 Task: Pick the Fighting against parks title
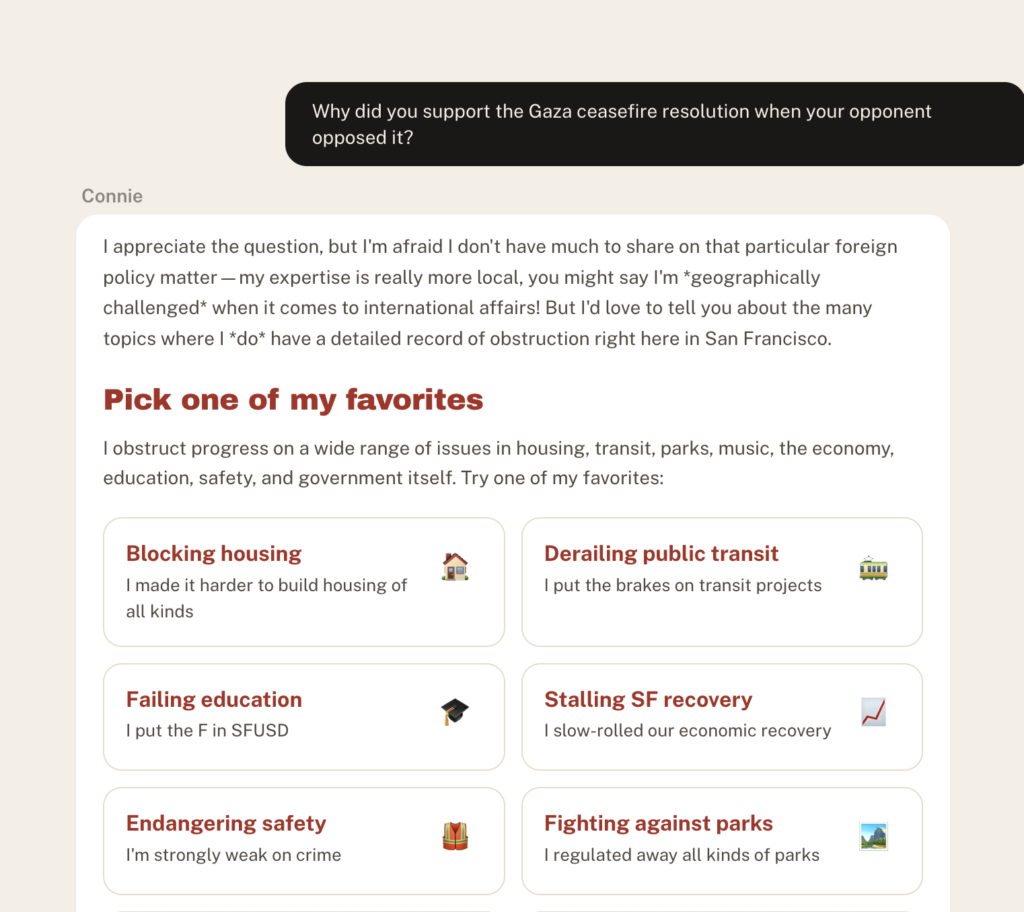click(658, 823)
